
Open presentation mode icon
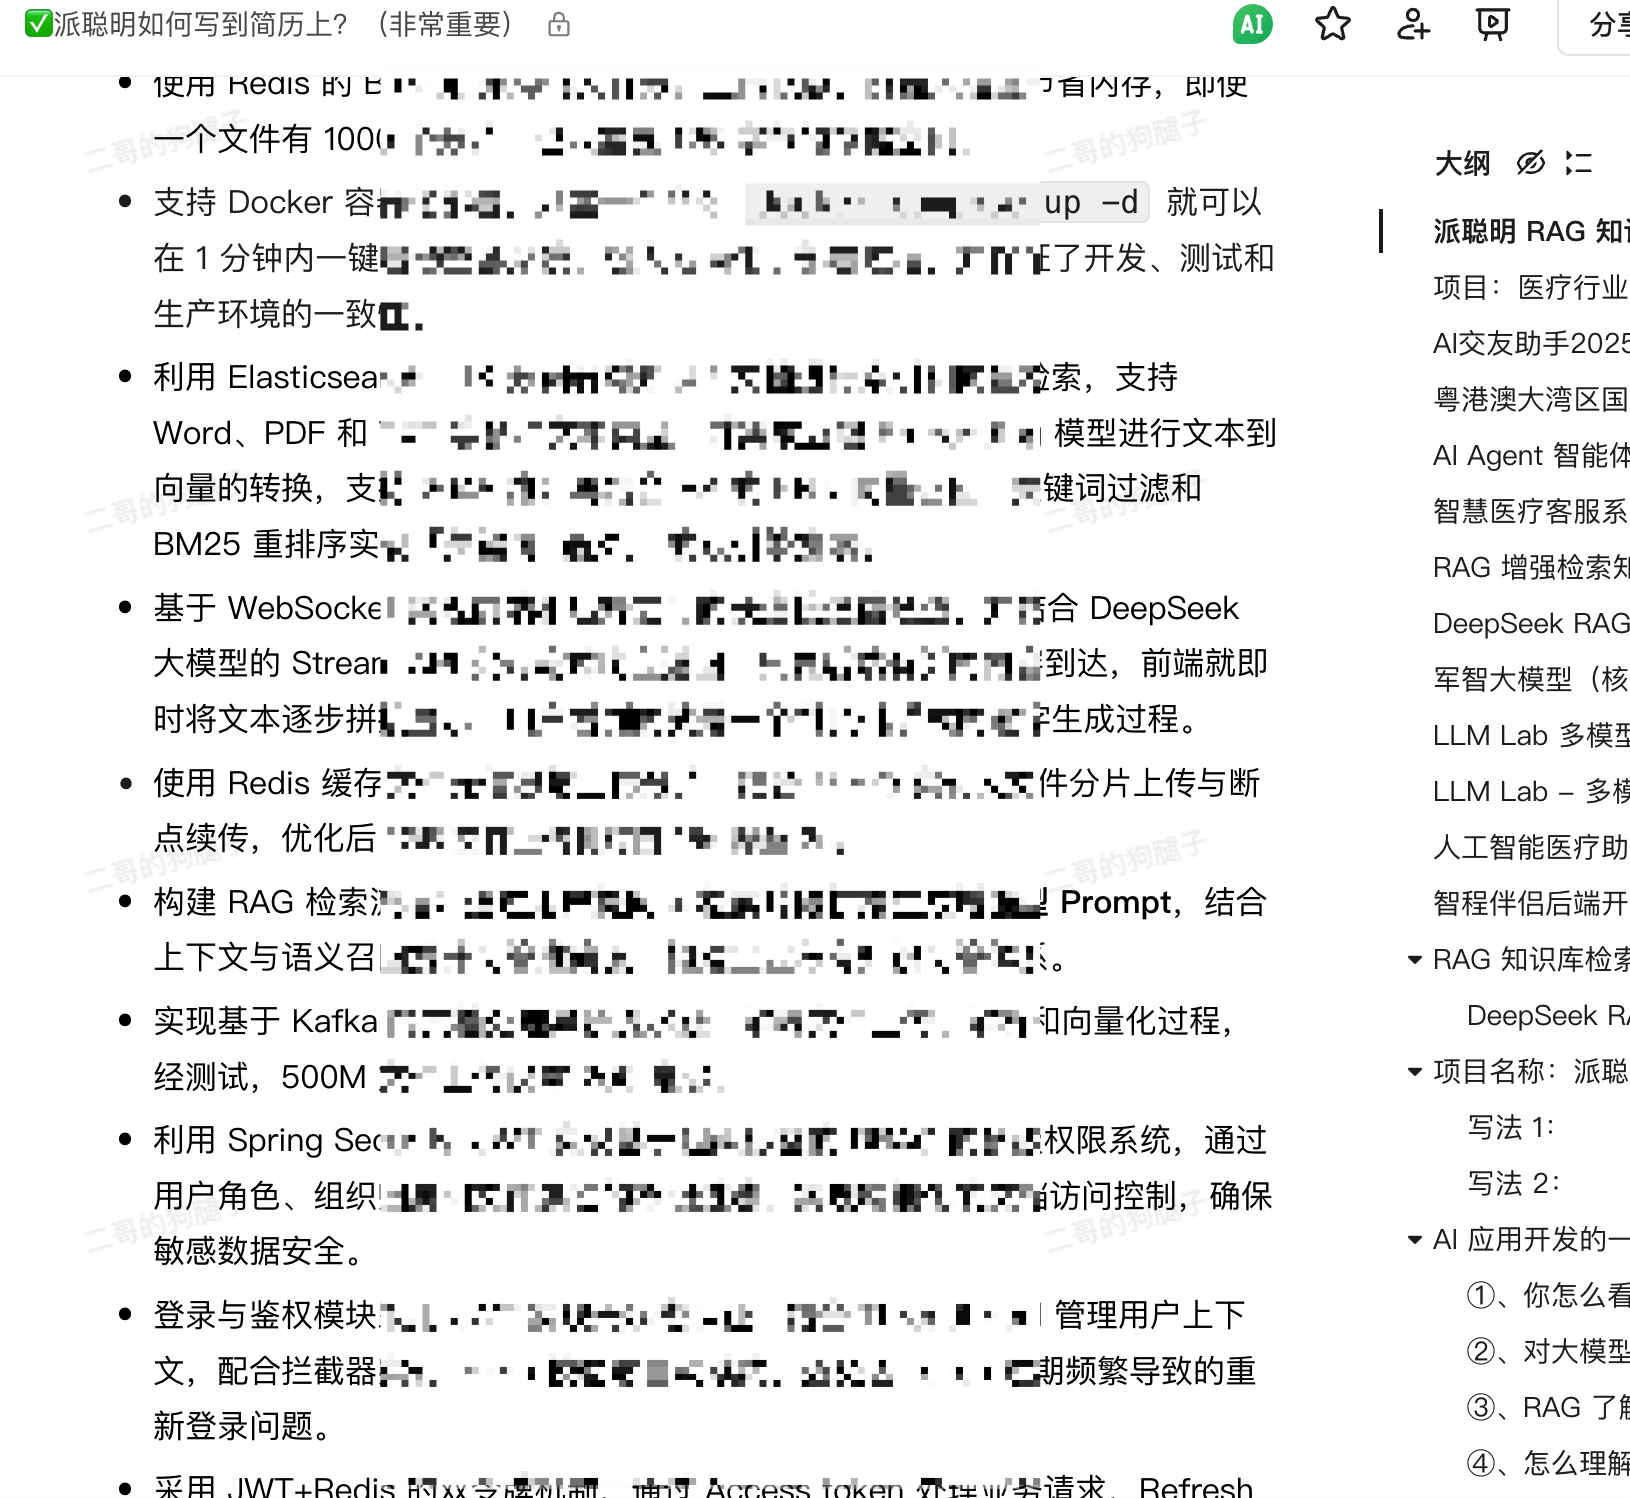(x=1491, y=25)
